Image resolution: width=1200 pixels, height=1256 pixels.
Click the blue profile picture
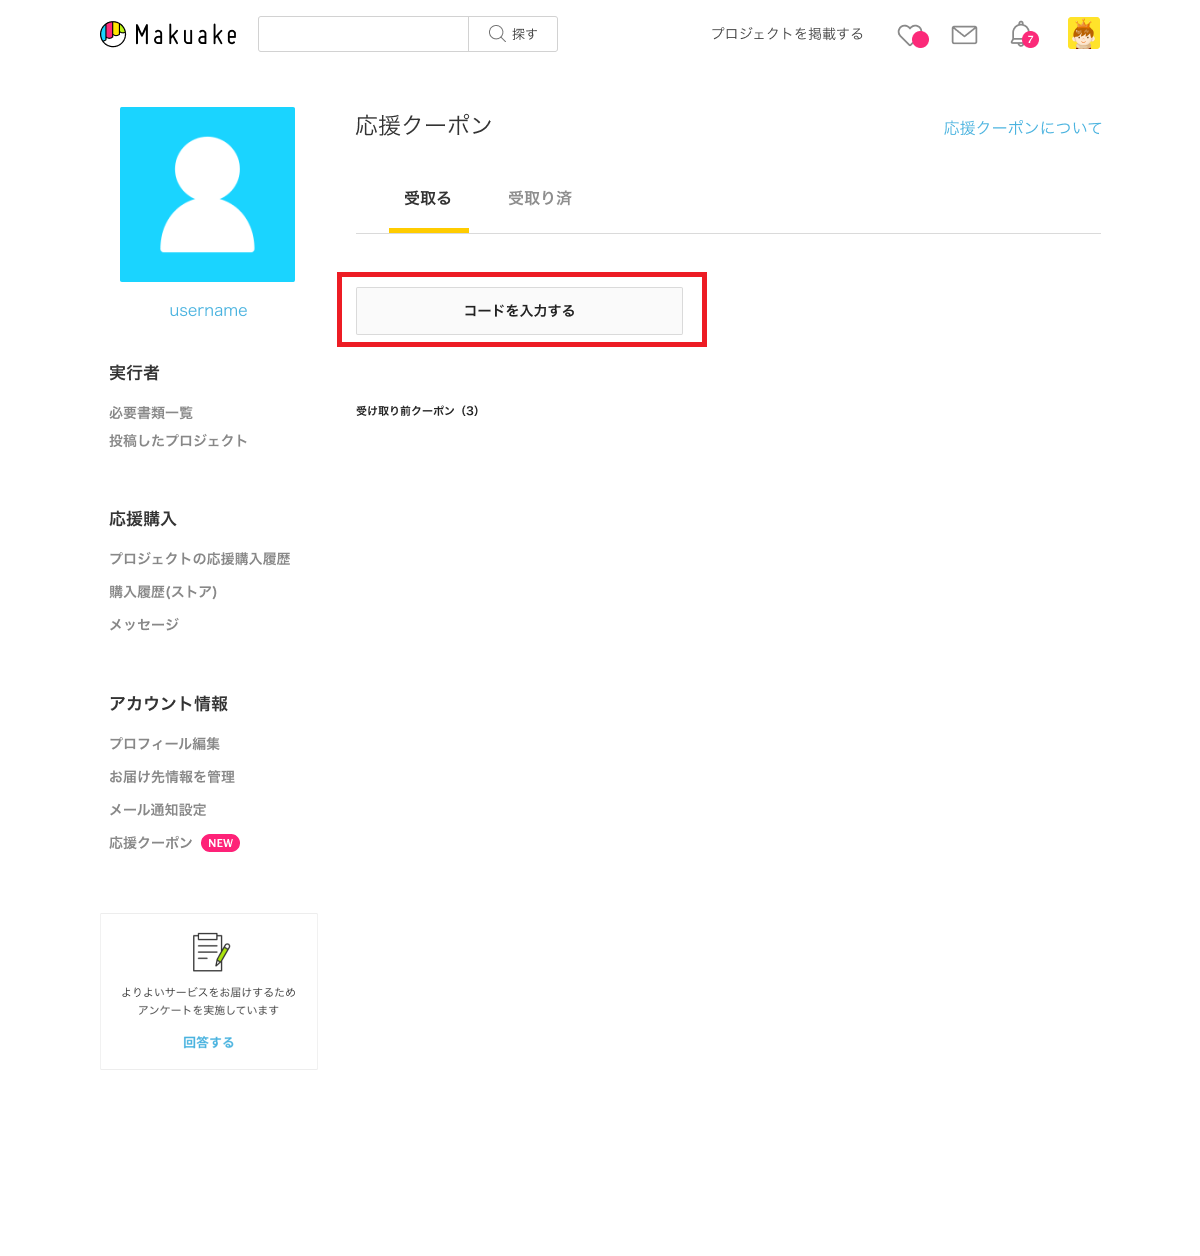click(x=208, y=194)
